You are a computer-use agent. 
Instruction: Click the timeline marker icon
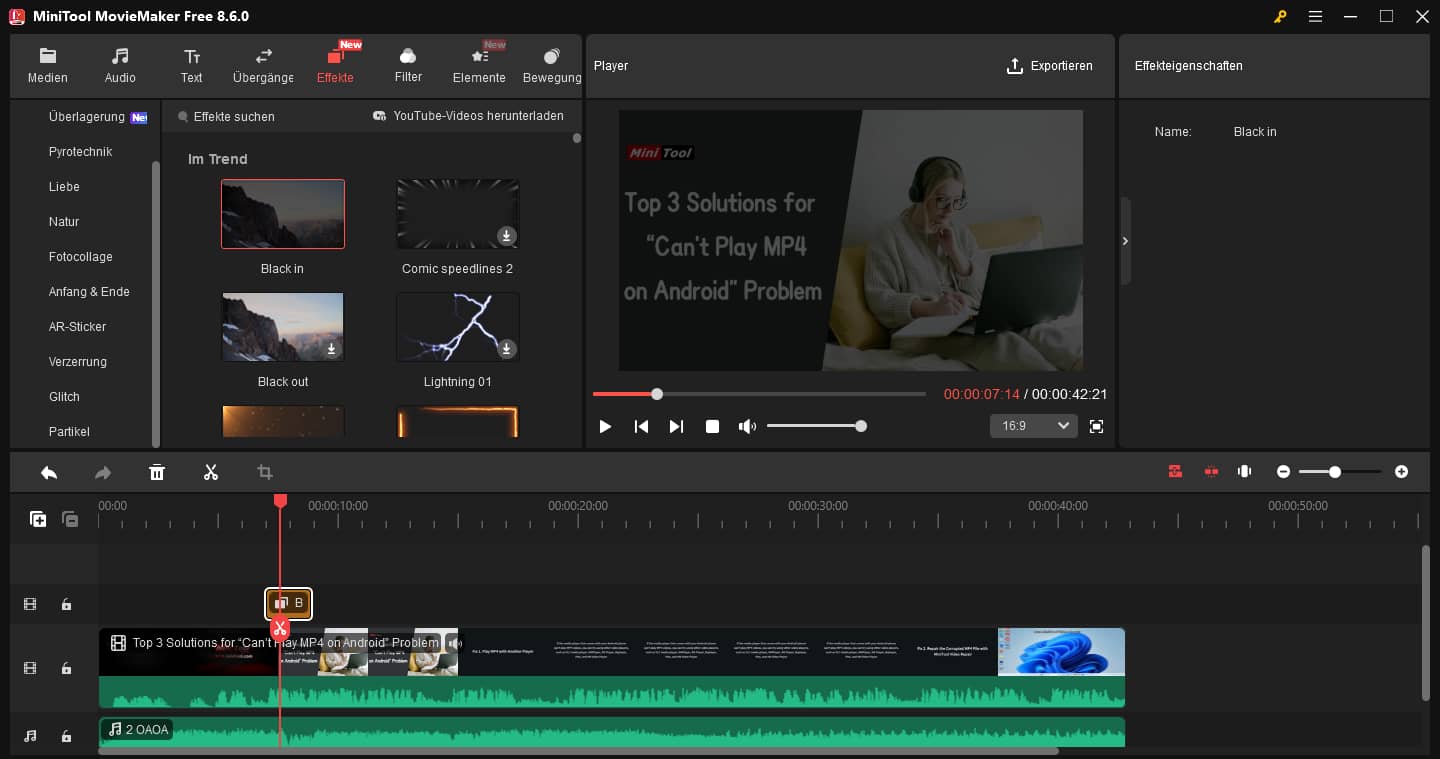(1245, 471)
